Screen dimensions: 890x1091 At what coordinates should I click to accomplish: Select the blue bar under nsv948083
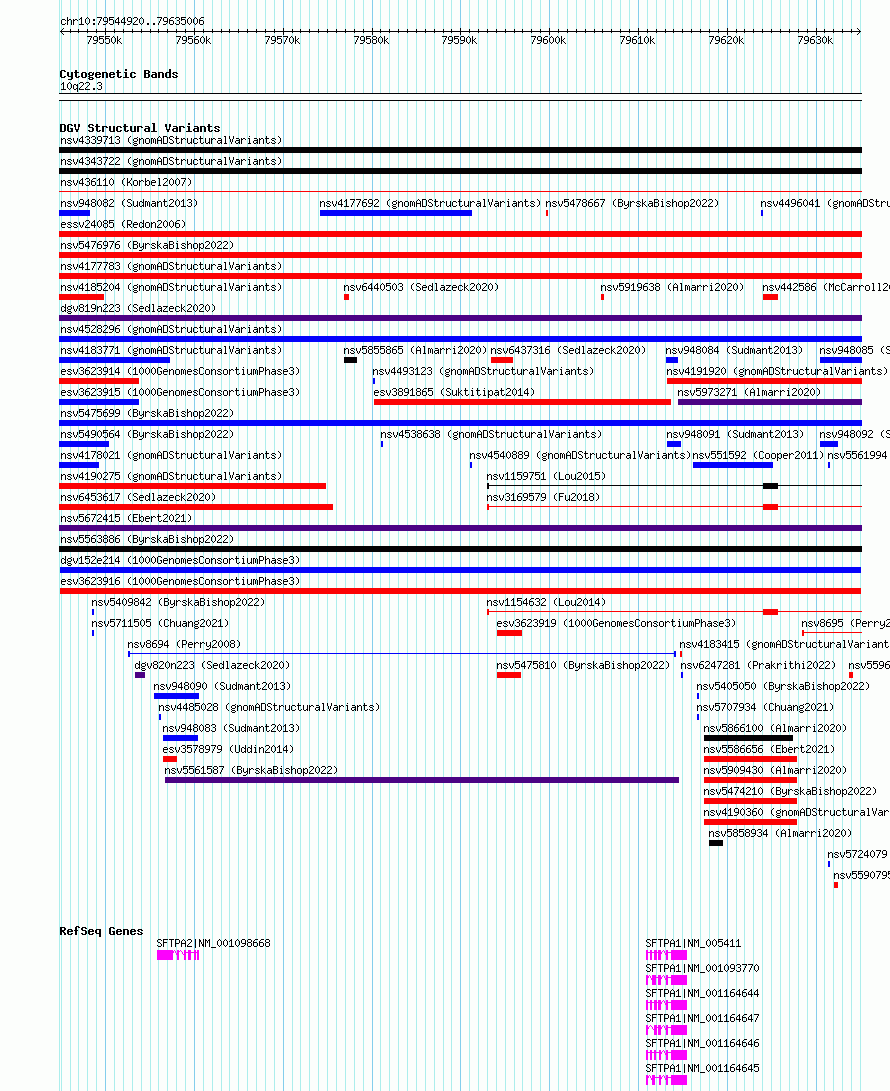180,738
